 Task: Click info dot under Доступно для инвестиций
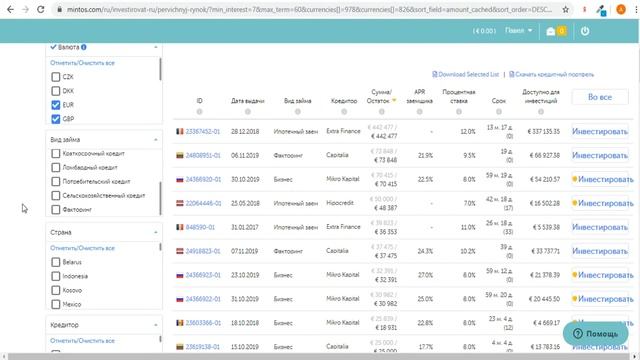point(541,111)
